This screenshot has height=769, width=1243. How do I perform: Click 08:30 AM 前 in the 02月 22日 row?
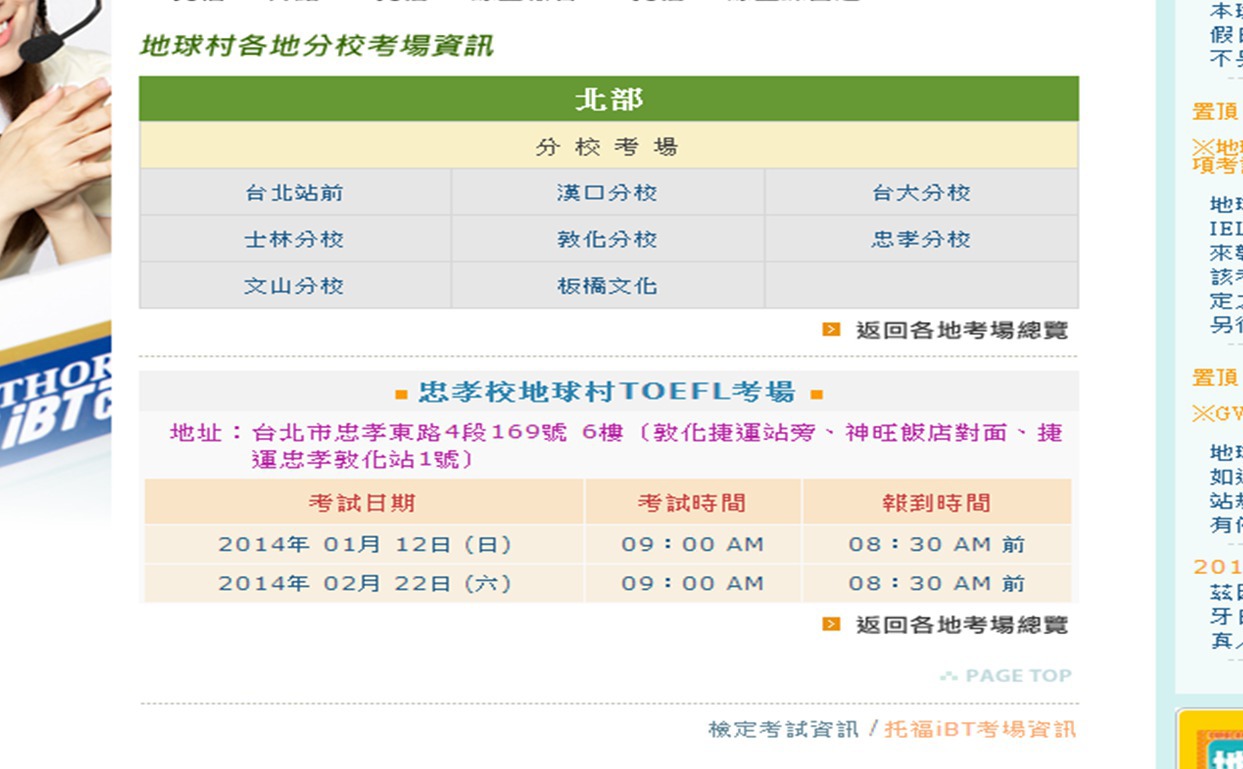coord(937,584)
